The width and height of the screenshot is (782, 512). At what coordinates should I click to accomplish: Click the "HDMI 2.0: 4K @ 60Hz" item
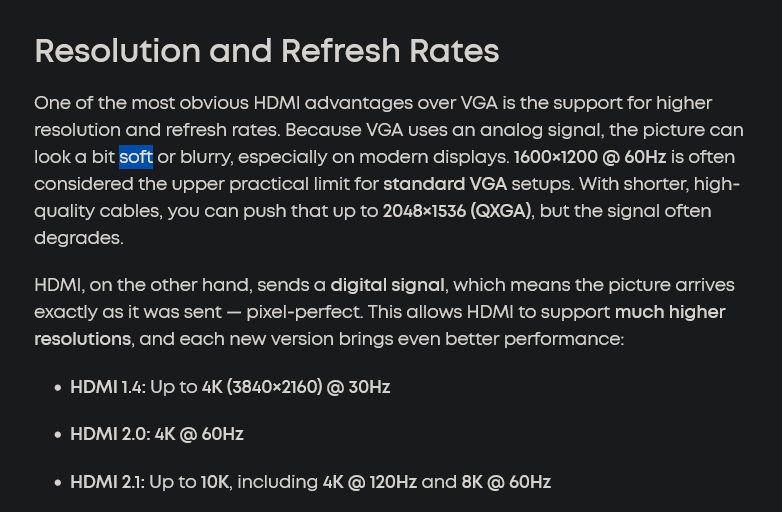point(157,434)
